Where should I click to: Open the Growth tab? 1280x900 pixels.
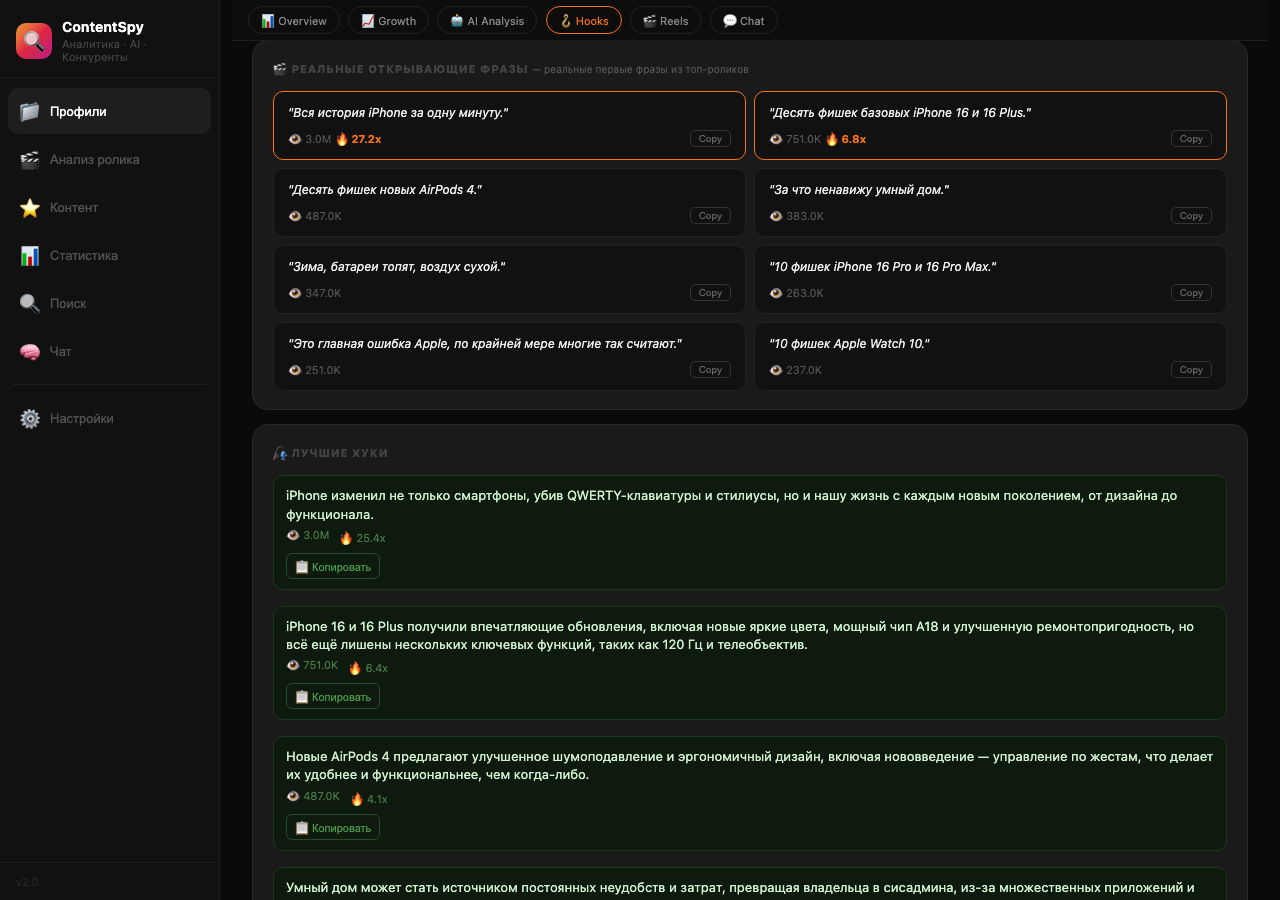(x=388, y=20)
